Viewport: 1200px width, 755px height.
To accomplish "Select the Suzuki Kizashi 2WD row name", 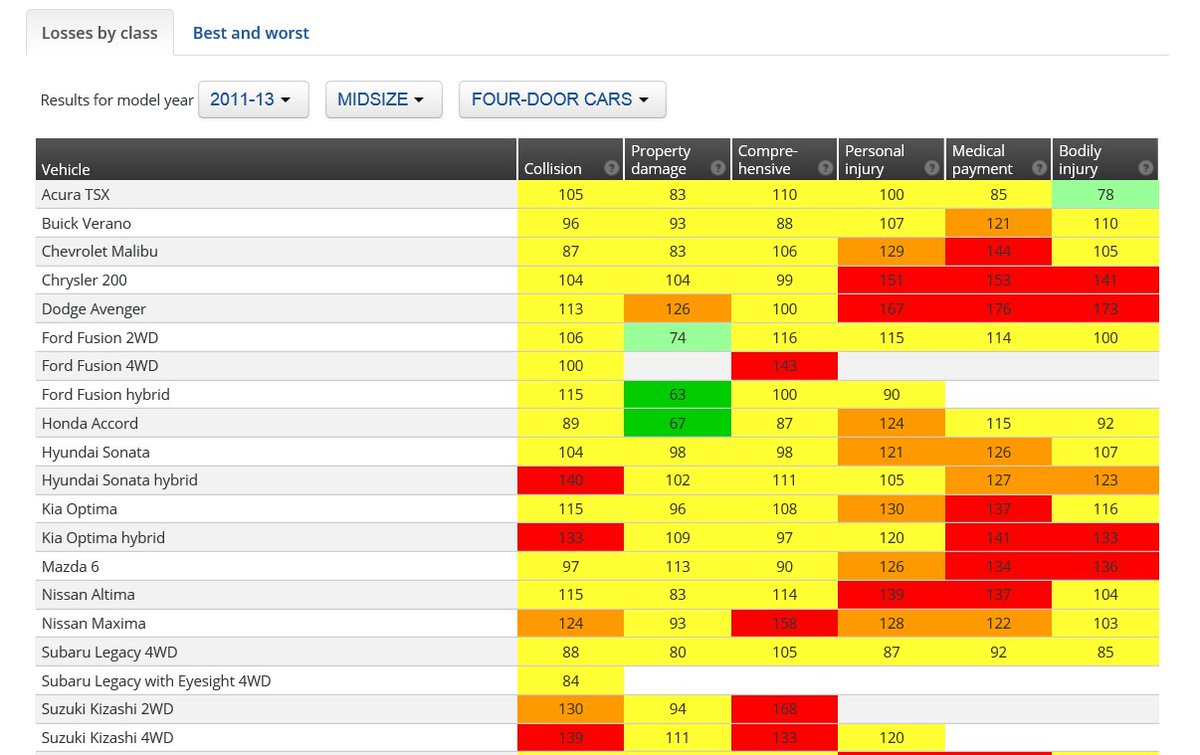I will point(108,709).
